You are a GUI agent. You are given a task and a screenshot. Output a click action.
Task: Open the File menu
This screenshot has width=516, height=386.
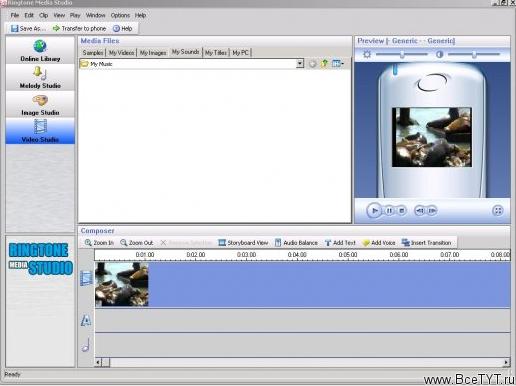[15, 15]
